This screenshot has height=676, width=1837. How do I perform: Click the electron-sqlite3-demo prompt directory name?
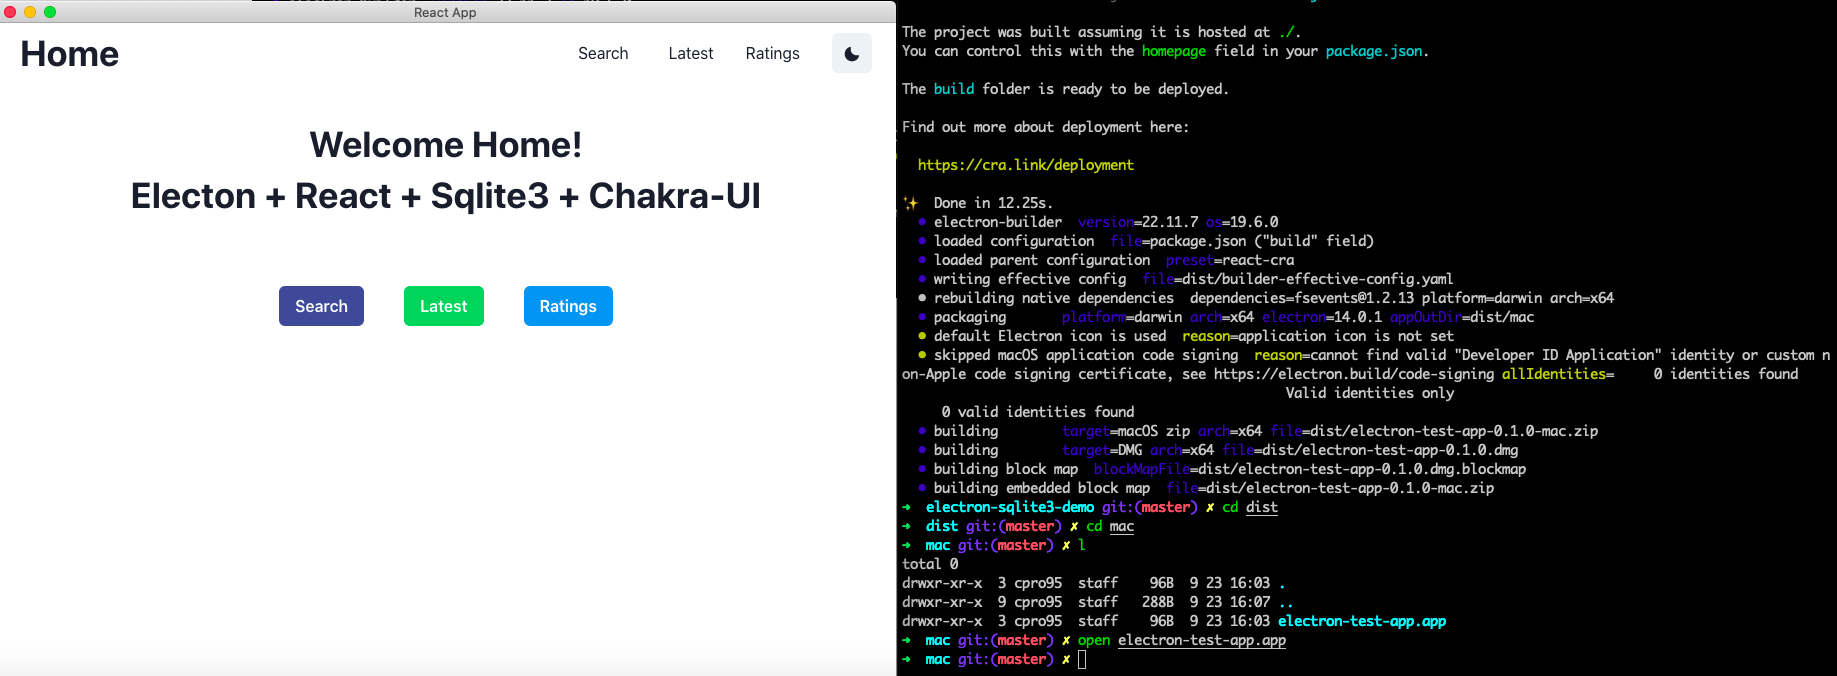pos(1010,507)
